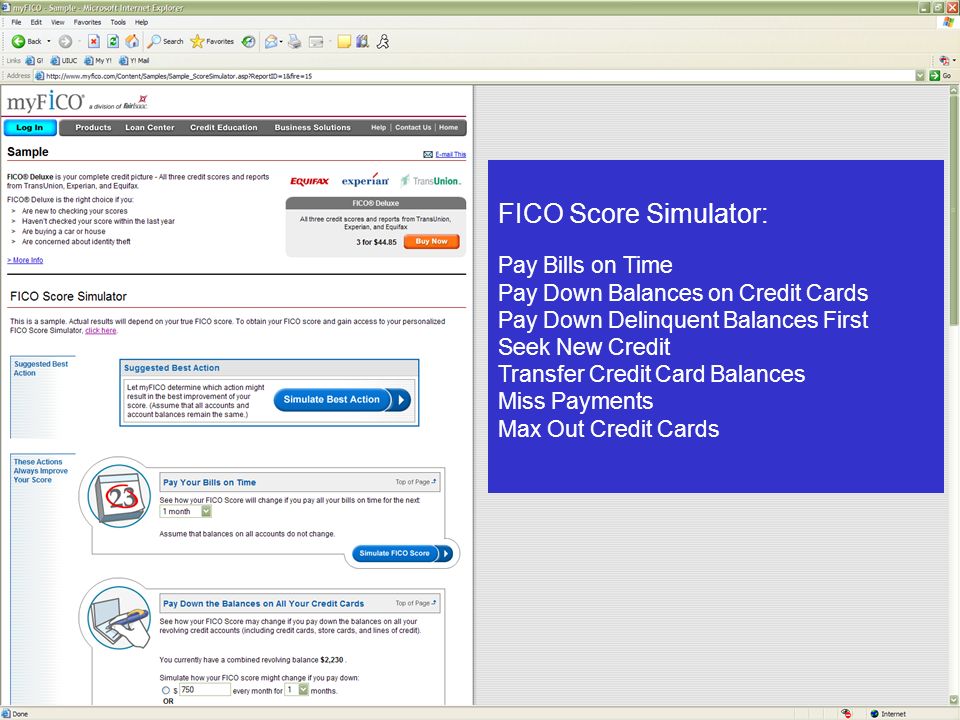Image resolution: width=960 pixels, height=720 pixels.
Task: Click Top of Page in Pay Your Bills section
Action: pos(416,482)
